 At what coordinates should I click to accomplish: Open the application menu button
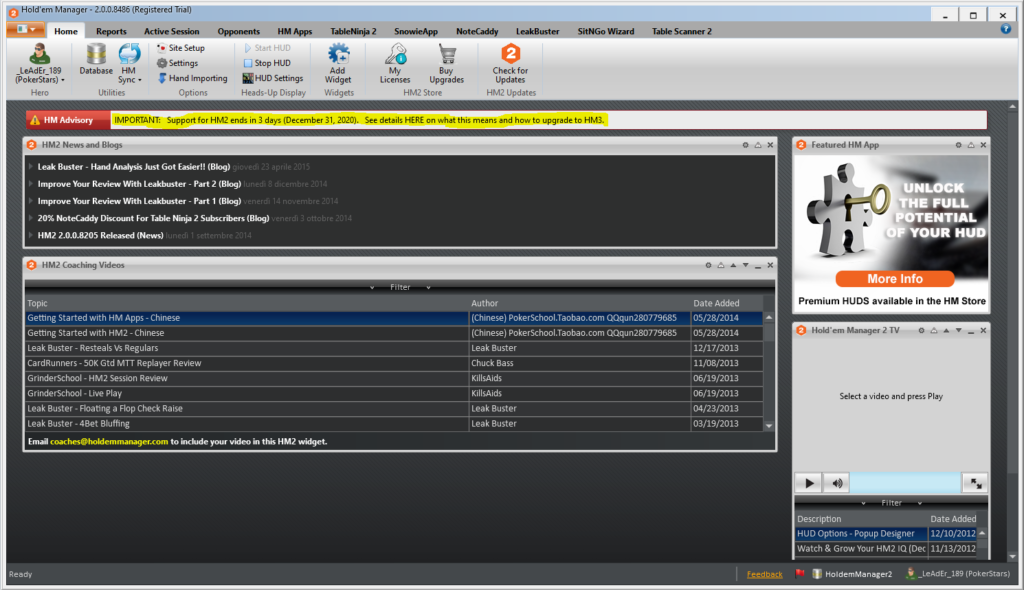click(x=26, y=29)
